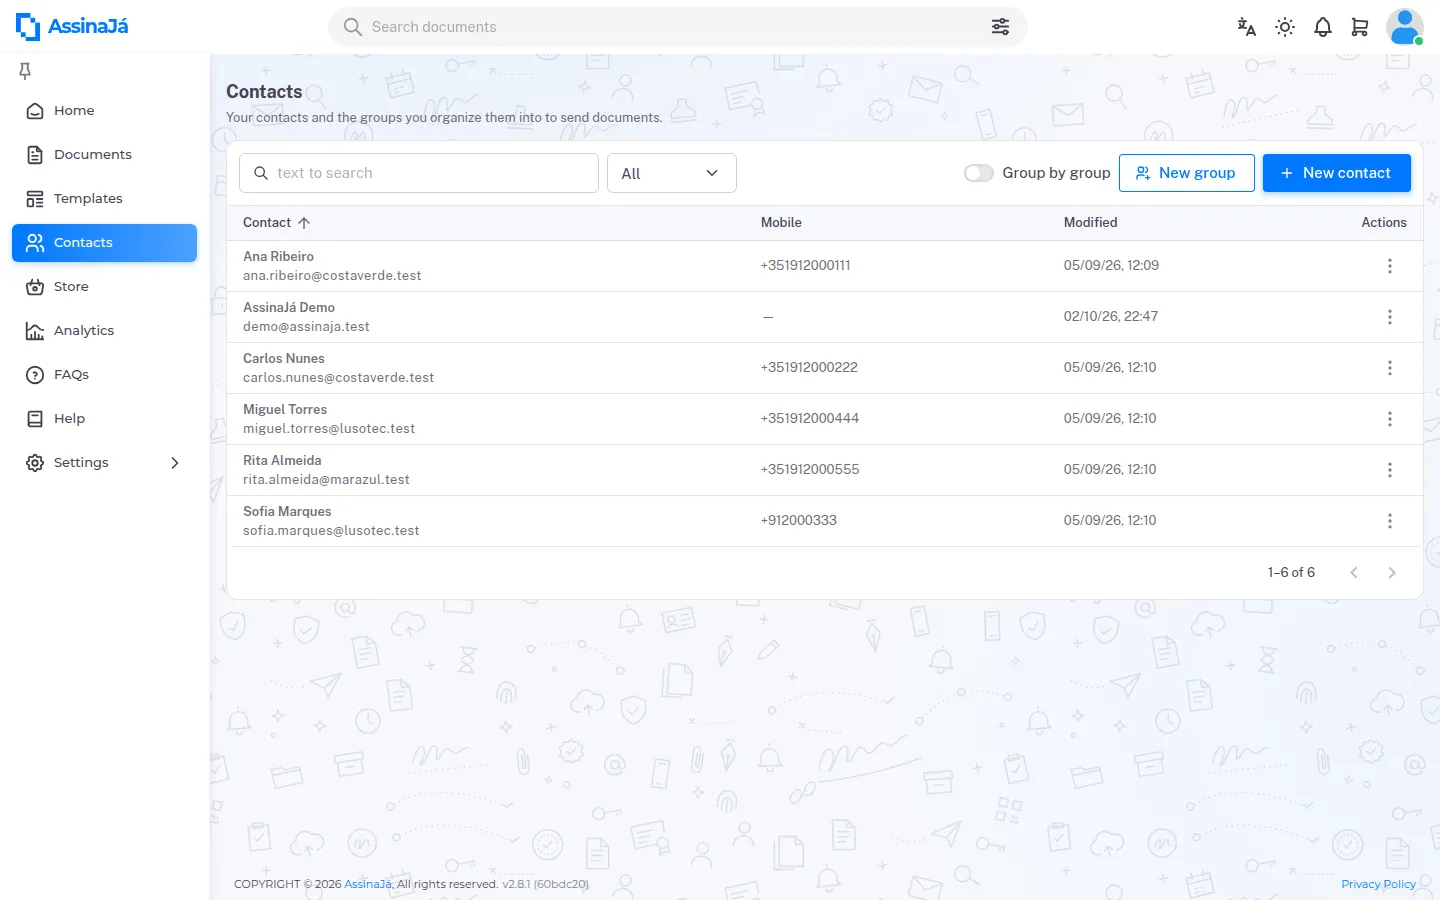Open actions menu for Ana Ribeiro

1389,266
